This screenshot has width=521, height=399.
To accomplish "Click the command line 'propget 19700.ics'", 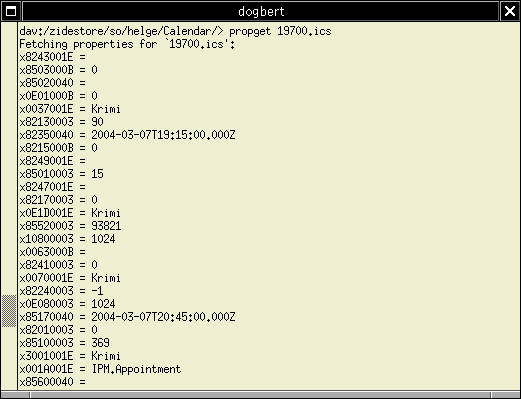I will pos(280,31).
